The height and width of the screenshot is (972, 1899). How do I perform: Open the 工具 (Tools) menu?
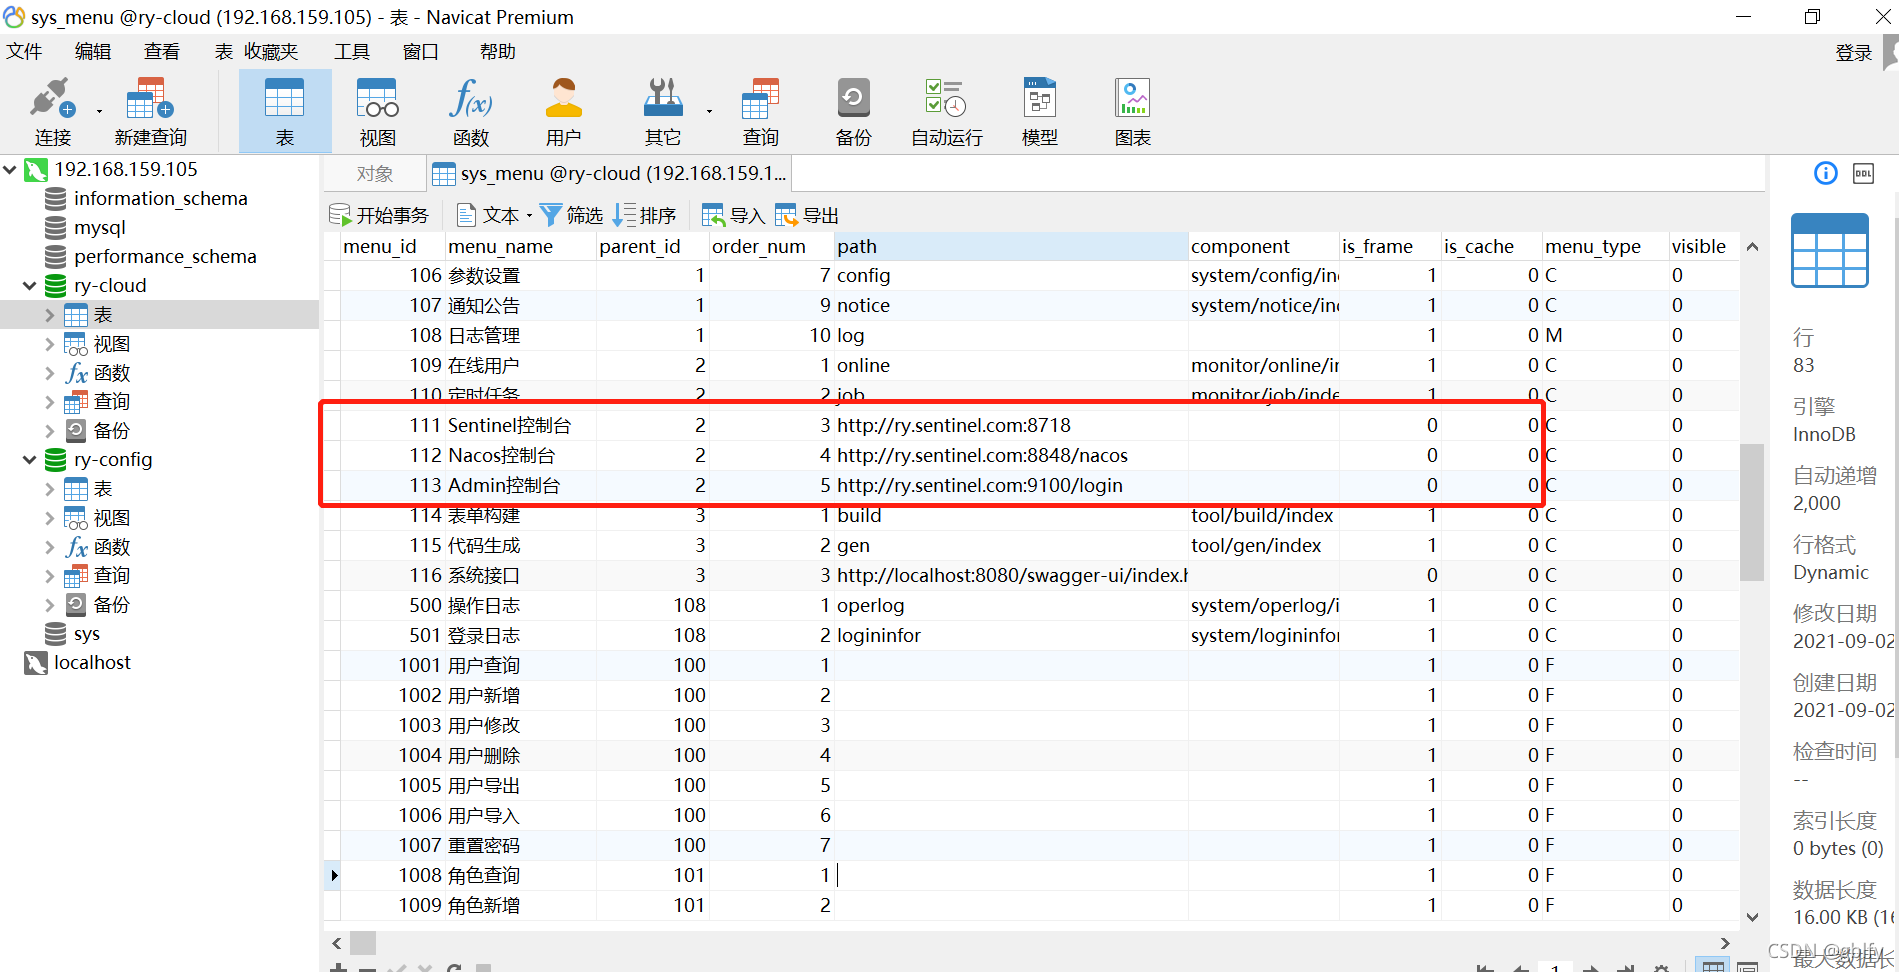pos(352,51)
